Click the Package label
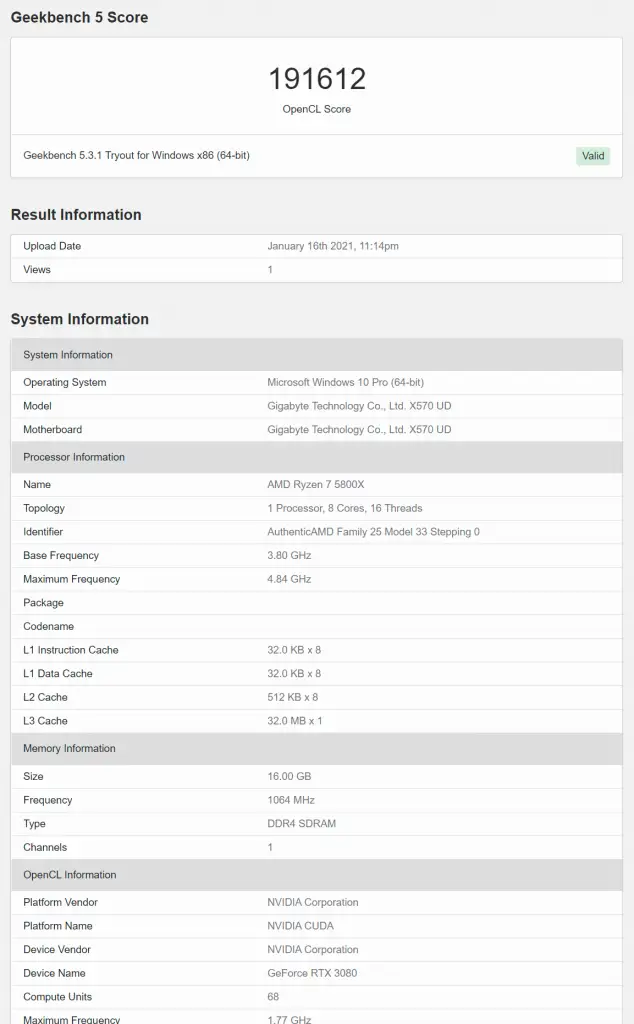 click(43, 603)
